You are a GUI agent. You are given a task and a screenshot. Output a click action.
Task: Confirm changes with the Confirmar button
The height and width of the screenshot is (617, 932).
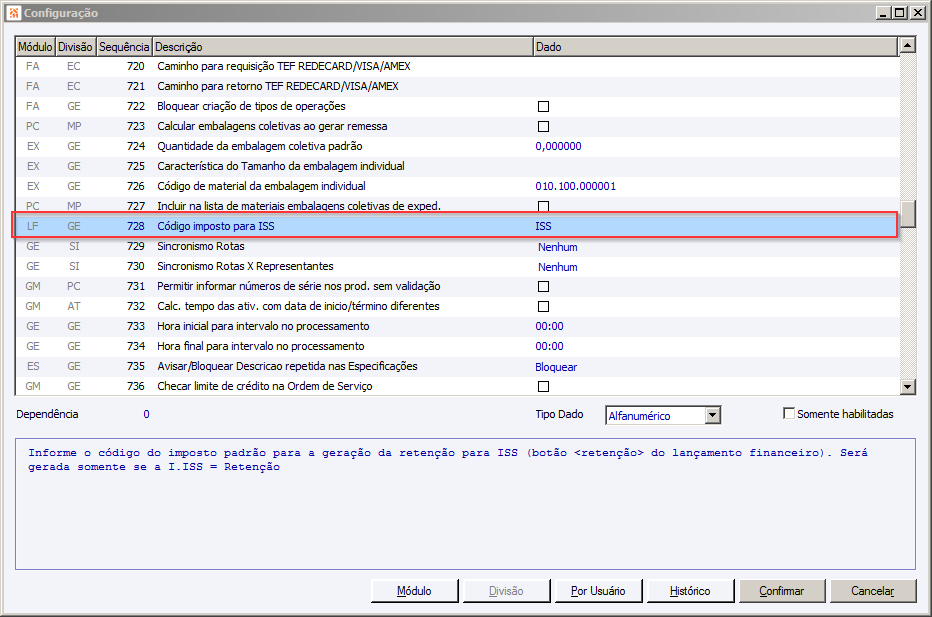tap(782, 591)
